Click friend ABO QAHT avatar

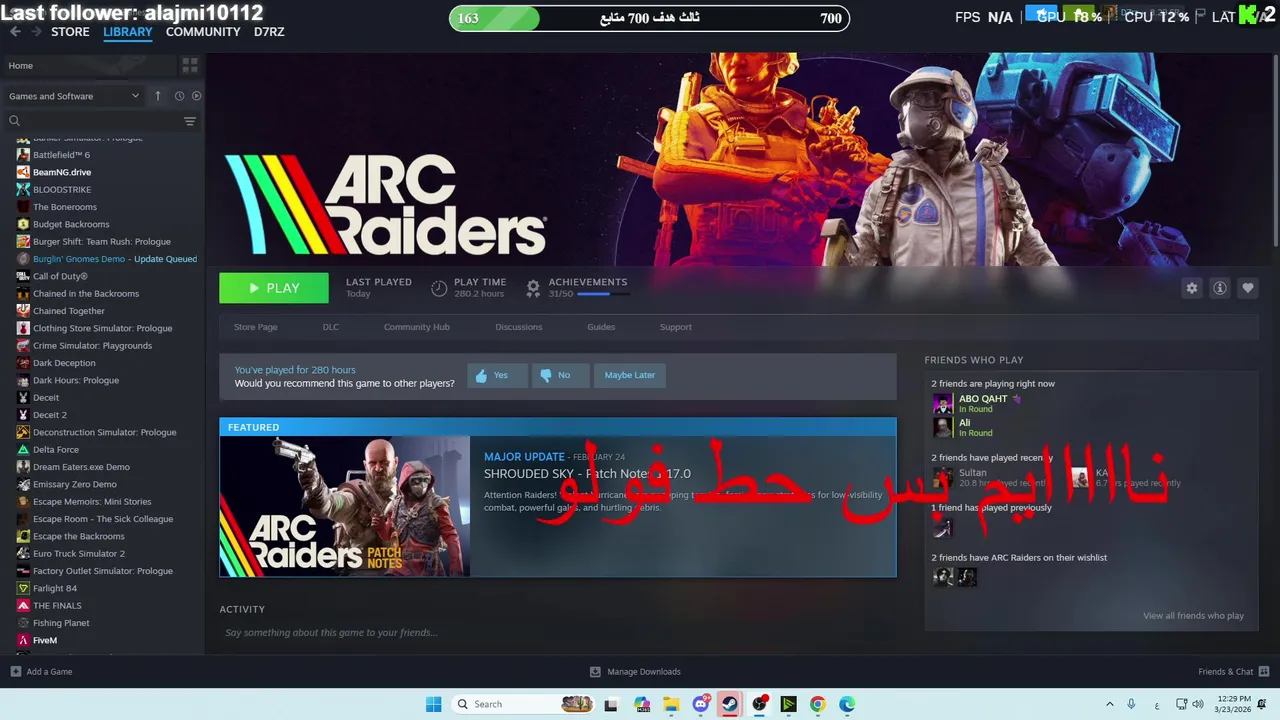point(943,404)
